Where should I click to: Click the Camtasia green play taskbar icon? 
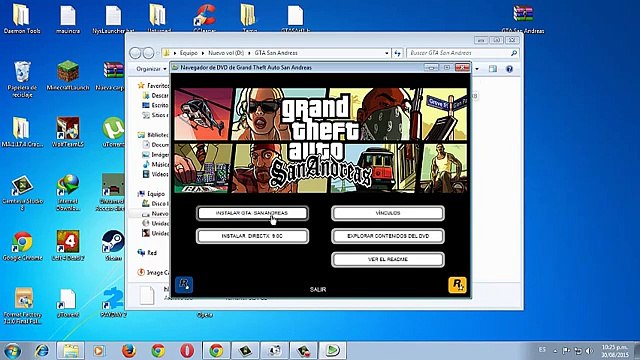332,351
